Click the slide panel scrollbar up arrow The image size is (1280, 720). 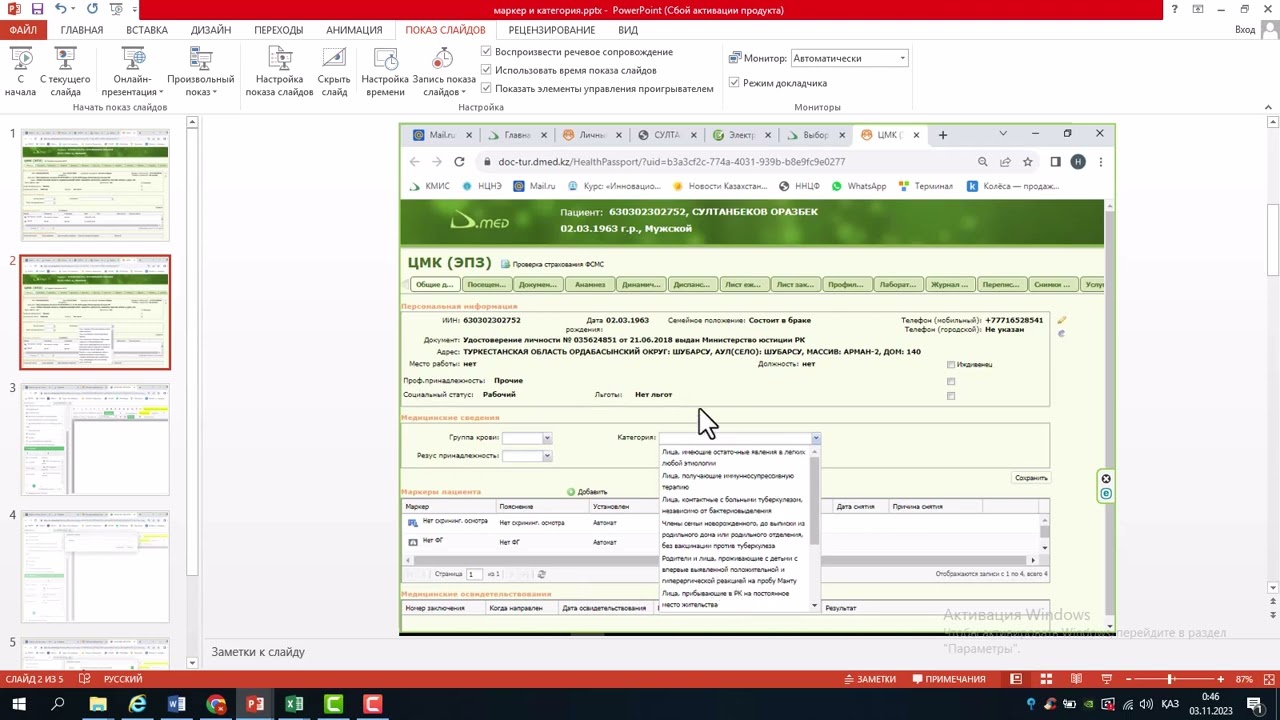pos(192,123)
